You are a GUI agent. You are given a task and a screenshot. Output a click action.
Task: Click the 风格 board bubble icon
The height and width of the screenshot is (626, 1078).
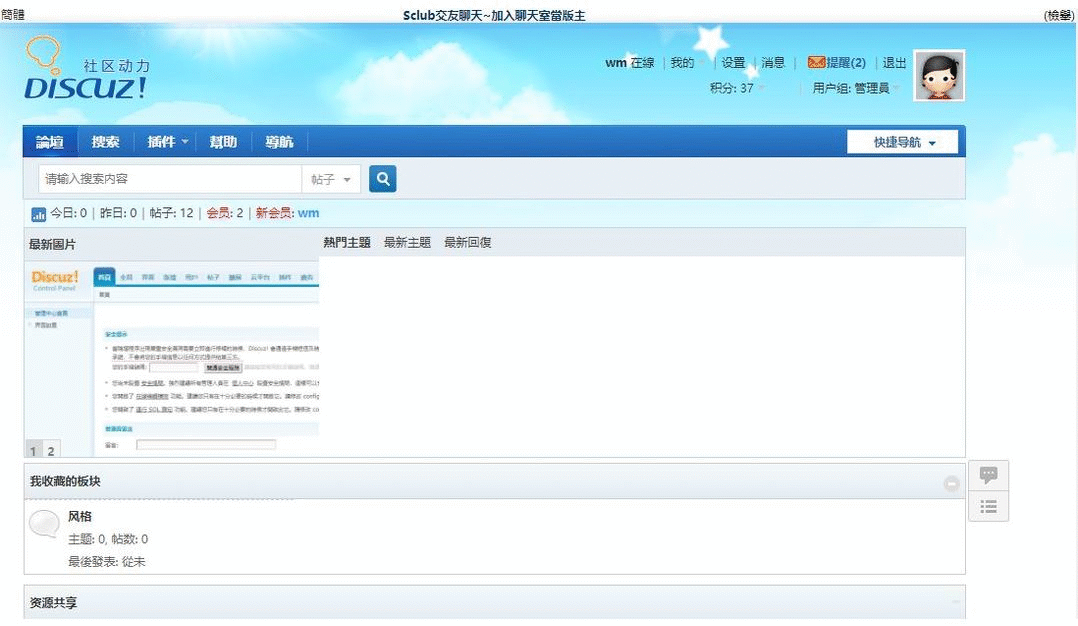pyautogui.click(x=45, y=524)
